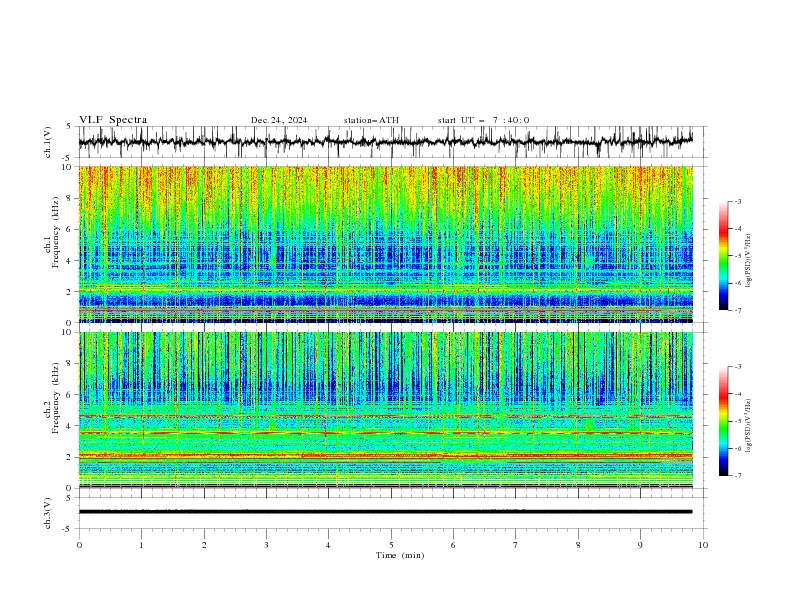The height and width of the screenshot is (612, 792).
Task: Click time axis tick label "7"
Action: [516, 545]
